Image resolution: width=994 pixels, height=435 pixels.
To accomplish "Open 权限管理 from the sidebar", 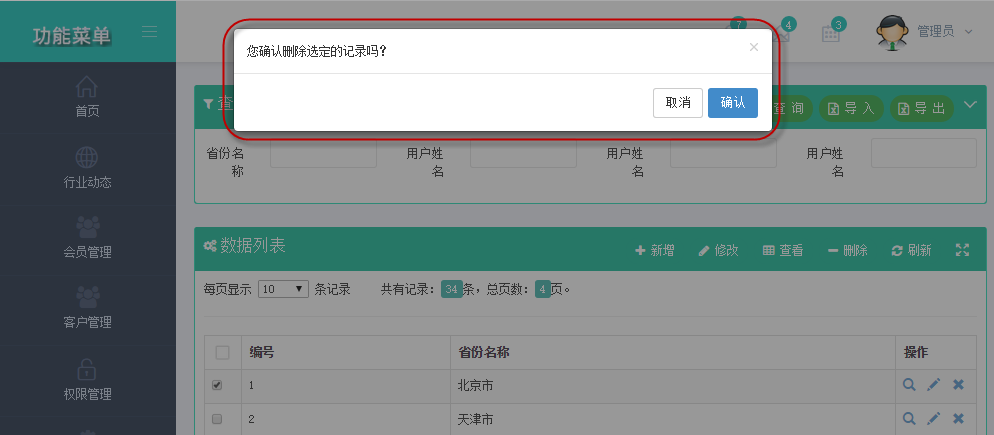I will (x=87, y=380).
